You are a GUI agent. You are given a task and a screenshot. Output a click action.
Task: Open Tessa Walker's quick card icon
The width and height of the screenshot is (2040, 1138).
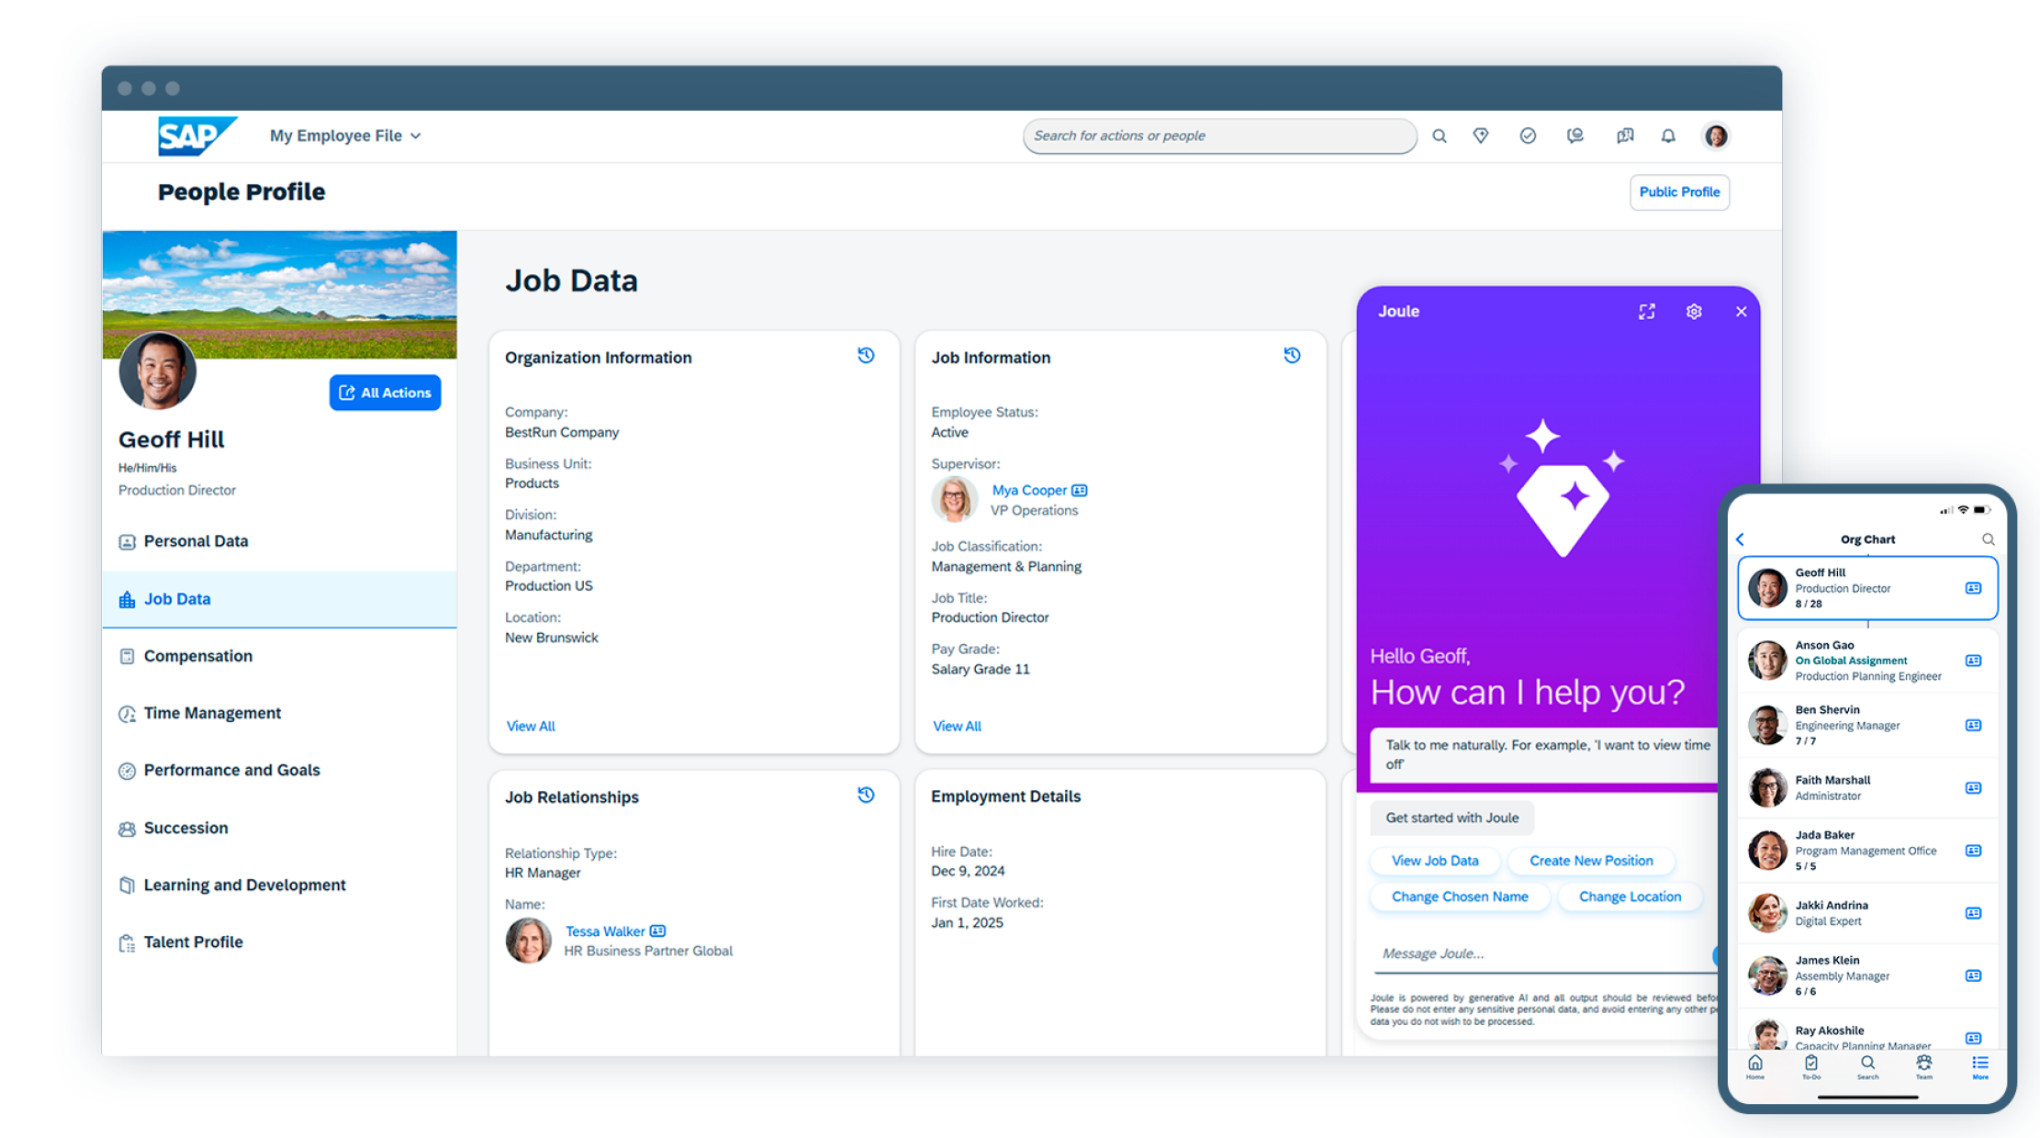(657, 931)
